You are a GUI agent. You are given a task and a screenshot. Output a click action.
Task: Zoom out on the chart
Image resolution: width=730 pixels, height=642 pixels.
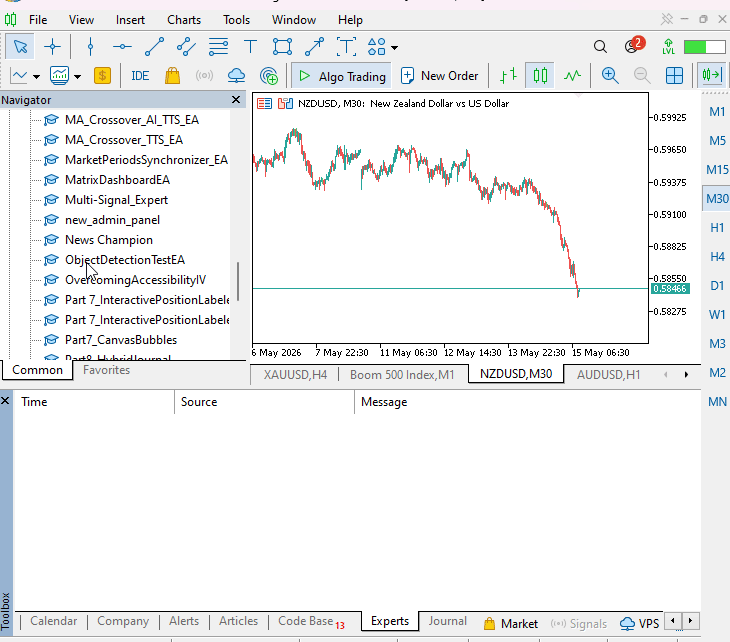click(x=642, y=75)
